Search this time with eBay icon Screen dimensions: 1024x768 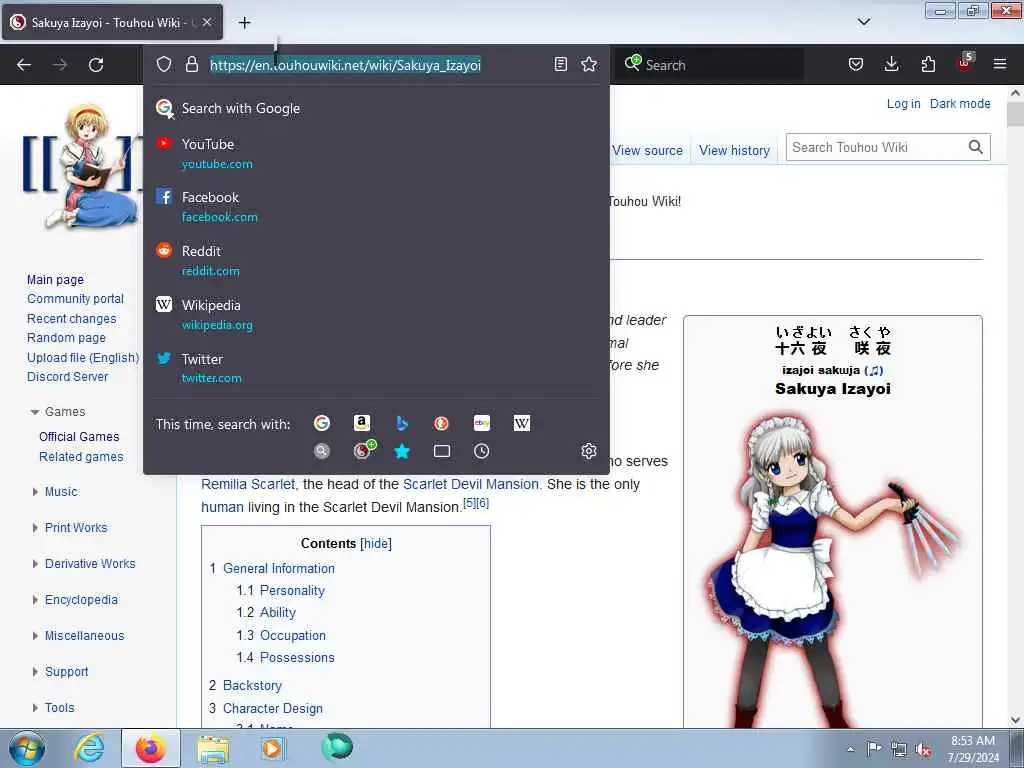(x=482, y=423)
